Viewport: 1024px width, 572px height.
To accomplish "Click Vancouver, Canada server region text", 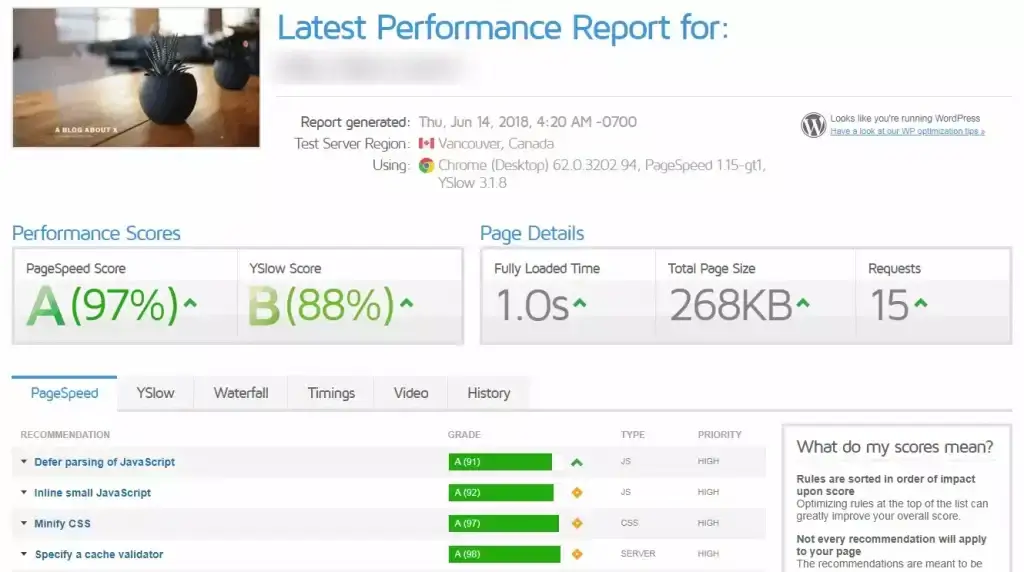I will (x=496, y=144).
